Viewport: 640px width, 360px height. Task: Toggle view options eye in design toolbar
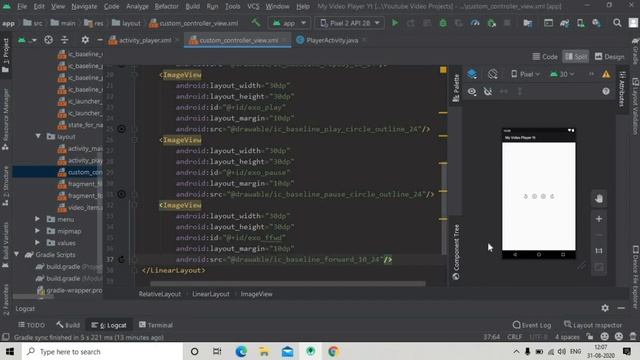click(472, 91)
